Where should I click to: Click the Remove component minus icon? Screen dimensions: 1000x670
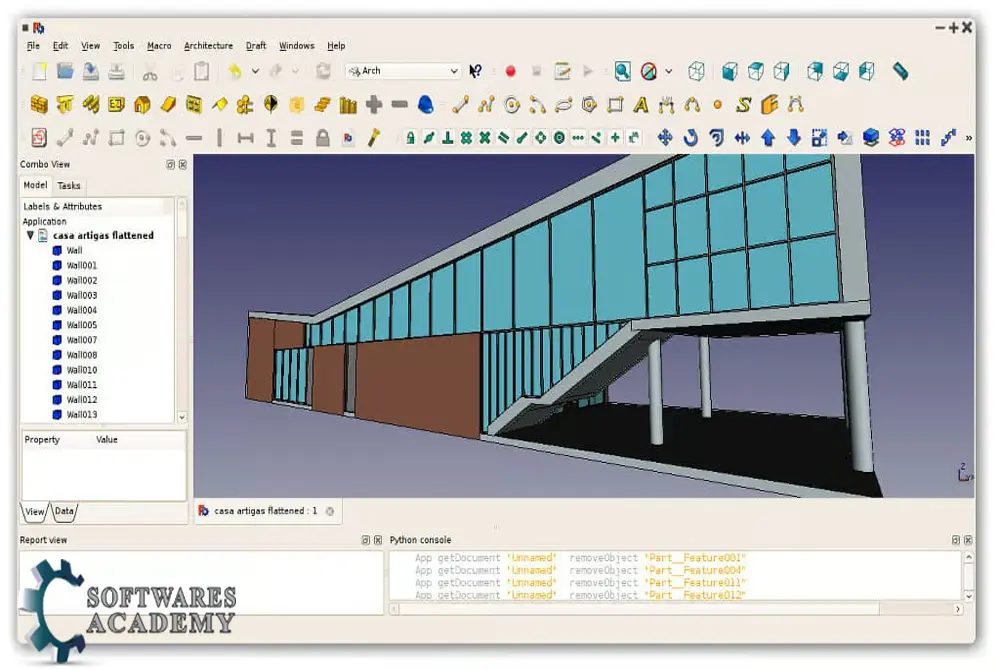[400, 105]
